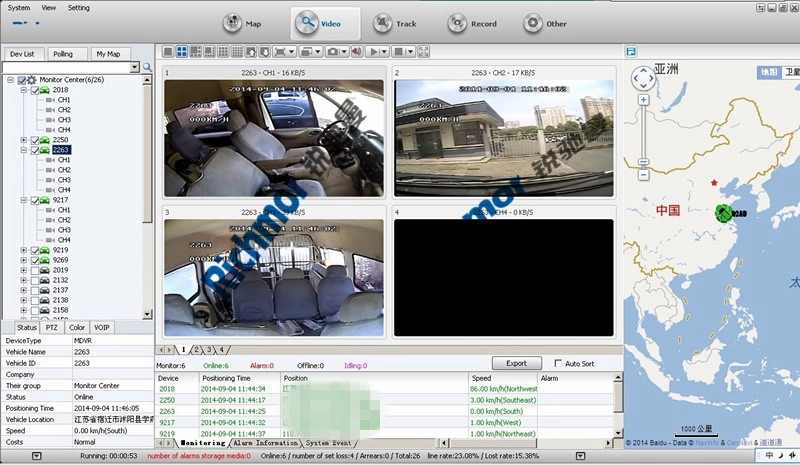The width and height of the screenshot is (800, 465).
Task: Open the Map module icon
Action: 232,23
